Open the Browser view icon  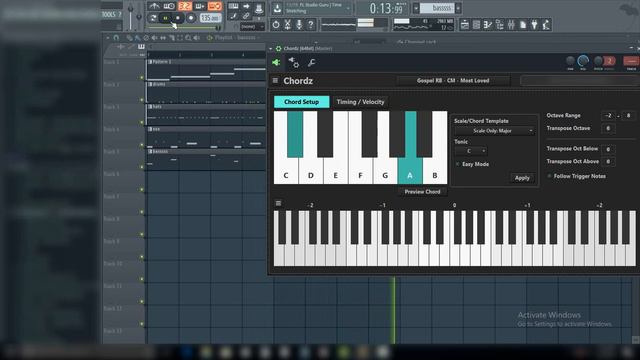click(x=500, y=25)
